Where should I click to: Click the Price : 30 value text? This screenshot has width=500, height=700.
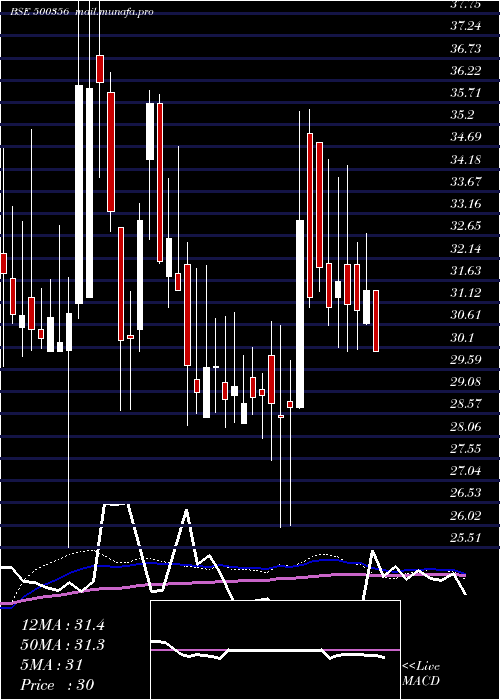tap(57, 685)
